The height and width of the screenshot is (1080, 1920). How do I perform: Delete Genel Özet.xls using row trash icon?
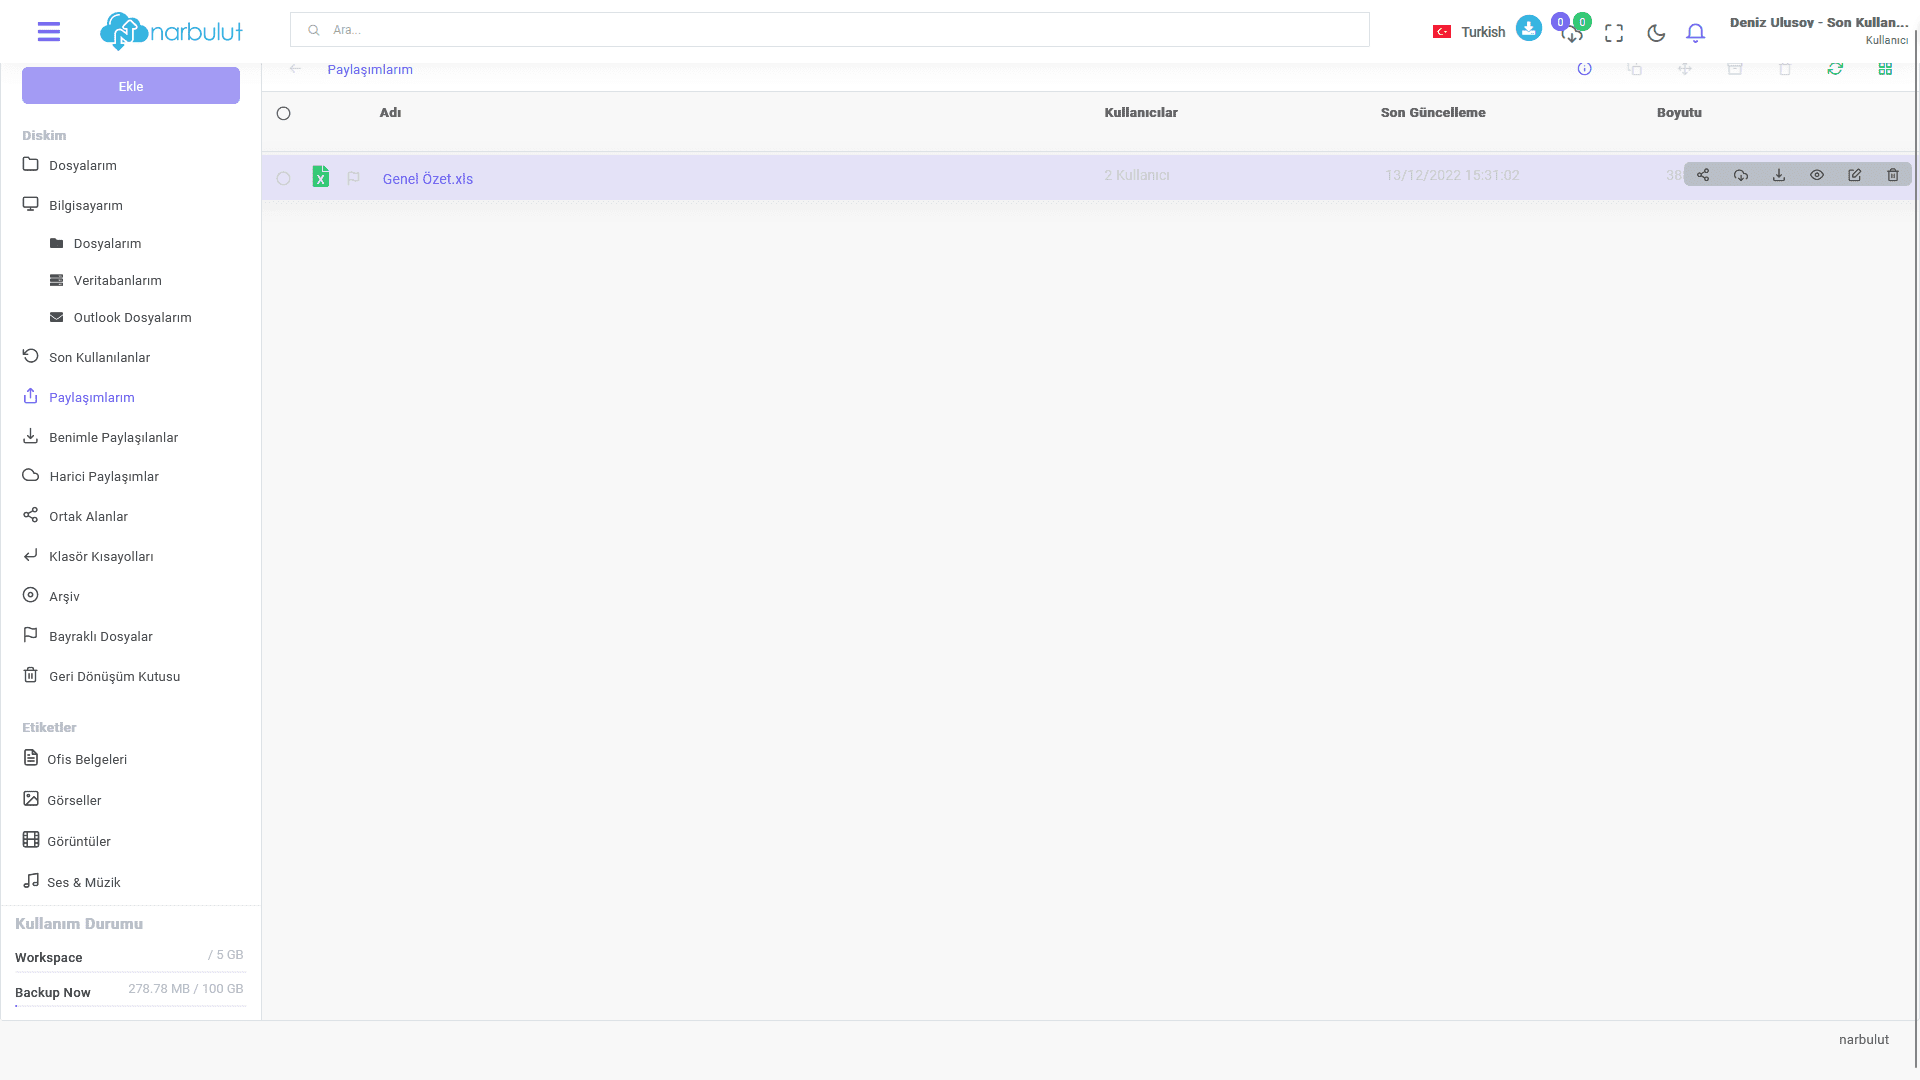tap(1893, 175)
